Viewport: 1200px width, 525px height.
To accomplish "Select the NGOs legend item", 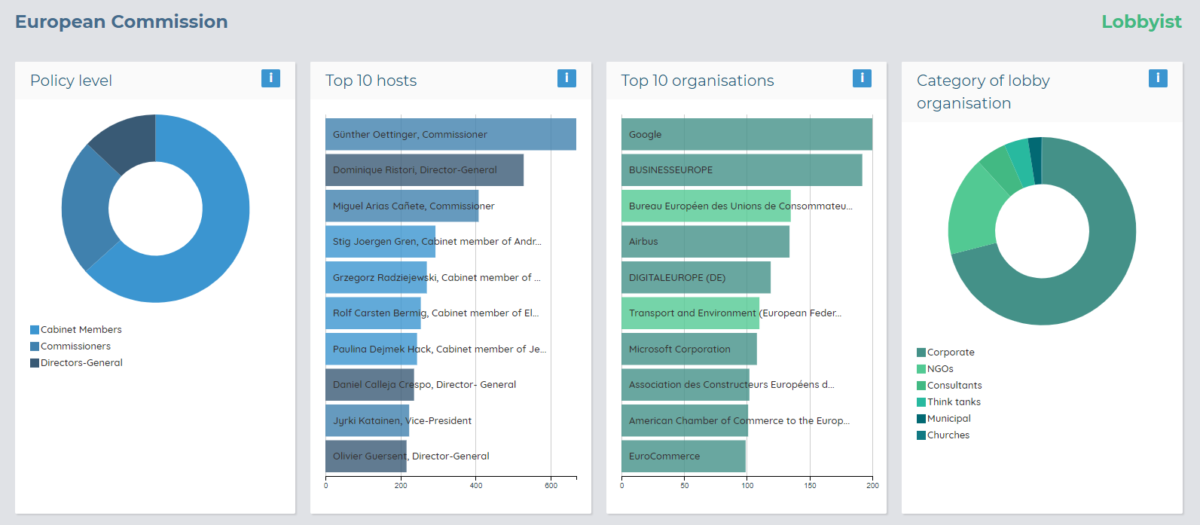I will click(939, 369).
